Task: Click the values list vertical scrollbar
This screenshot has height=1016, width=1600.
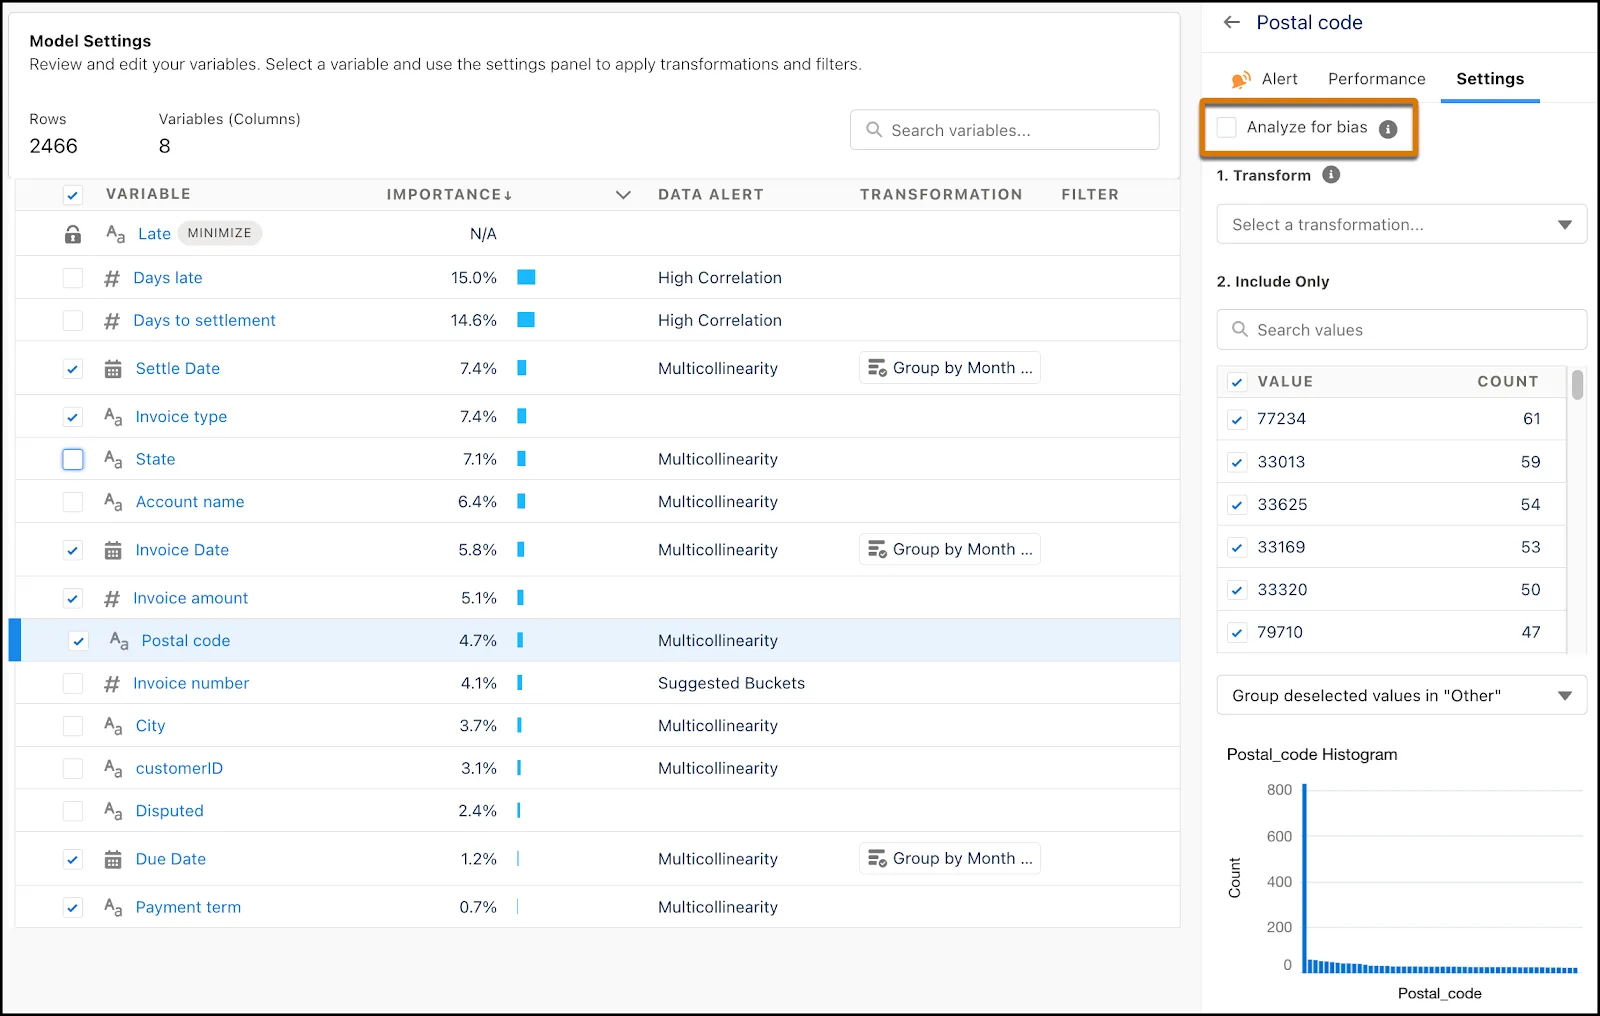Action: point(1577,385)
